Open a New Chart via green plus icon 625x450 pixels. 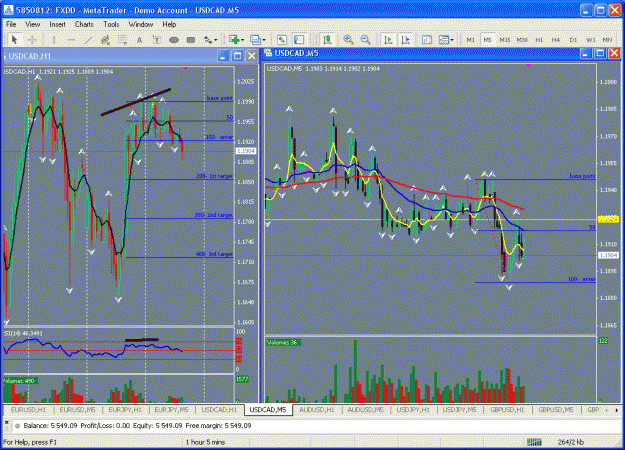click(234, 40)
